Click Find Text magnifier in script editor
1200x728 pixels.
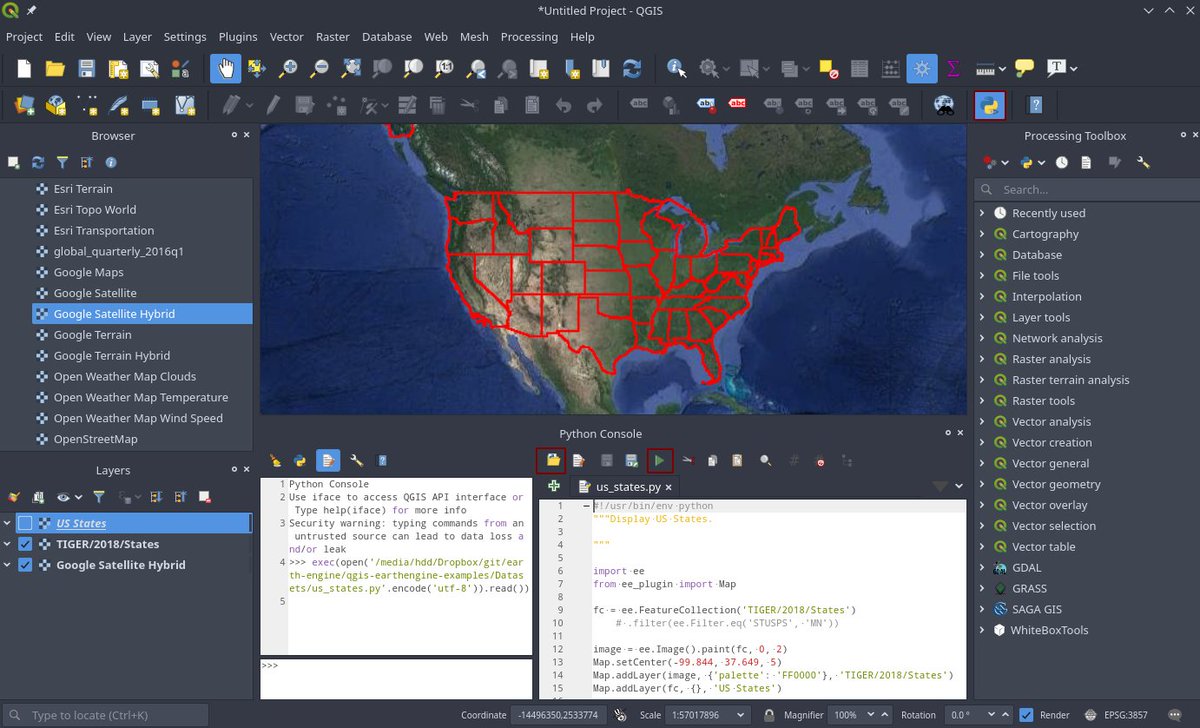(x=766, y=461)
